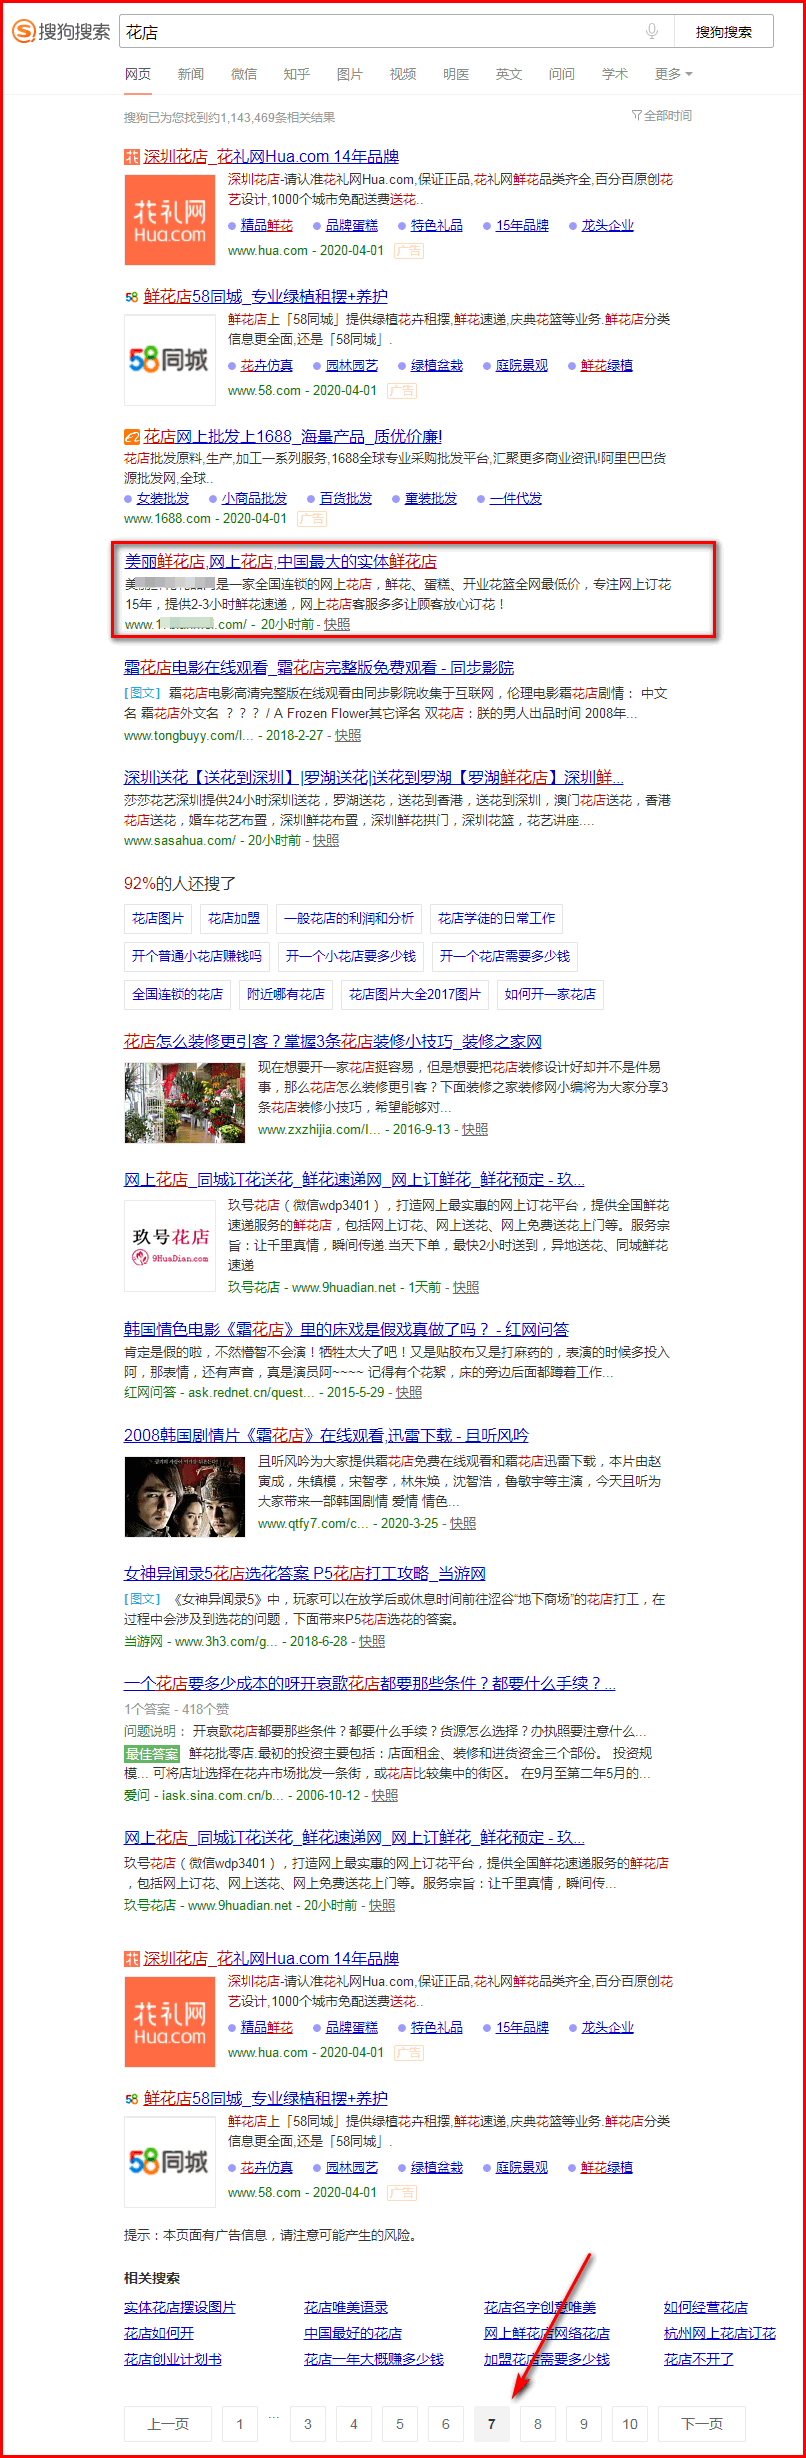Open the 一个花店要多少成本 result
The height and width of the screenshot is (2458, 806).
pyautogui.click(x=370, y=1683)
